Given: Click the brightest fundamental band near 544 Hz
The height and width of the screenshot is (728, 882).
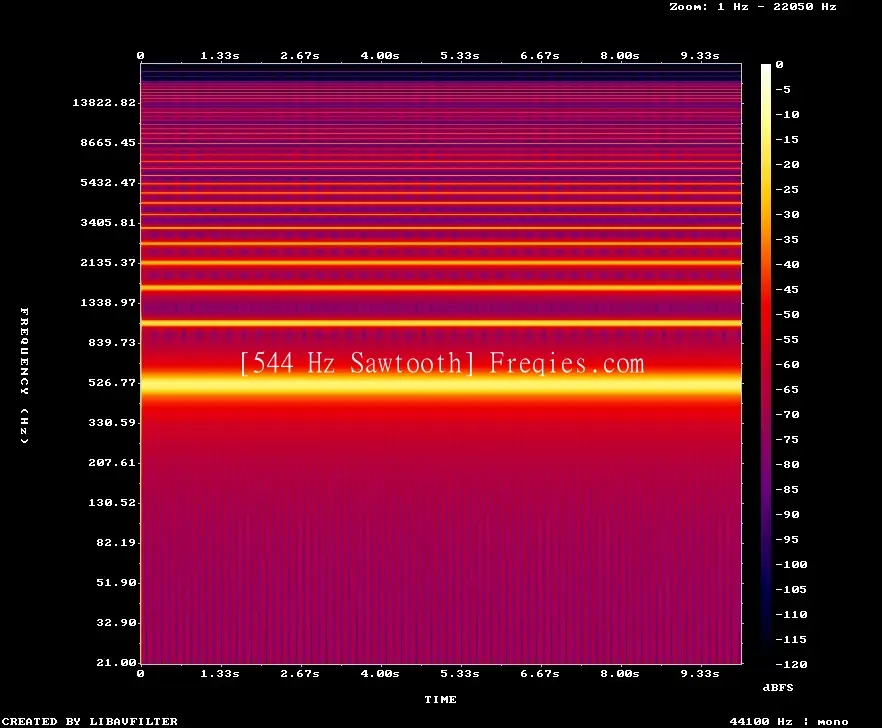Looking at the screenshot, I should pos(441,386).
